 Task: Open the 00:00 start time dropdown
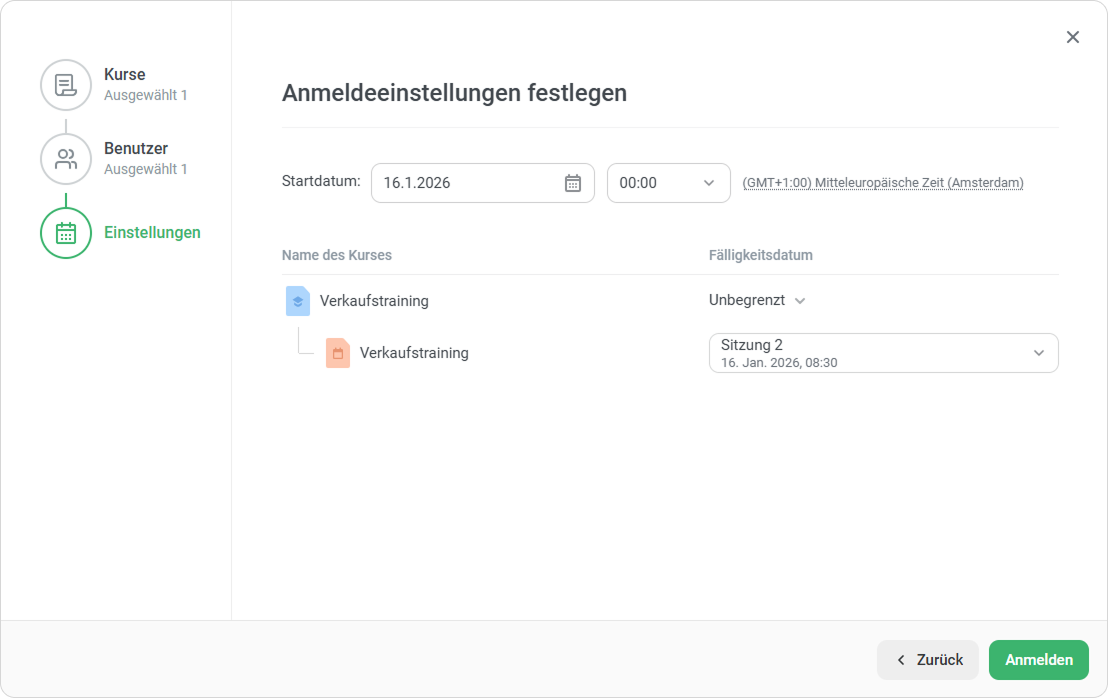668,183
